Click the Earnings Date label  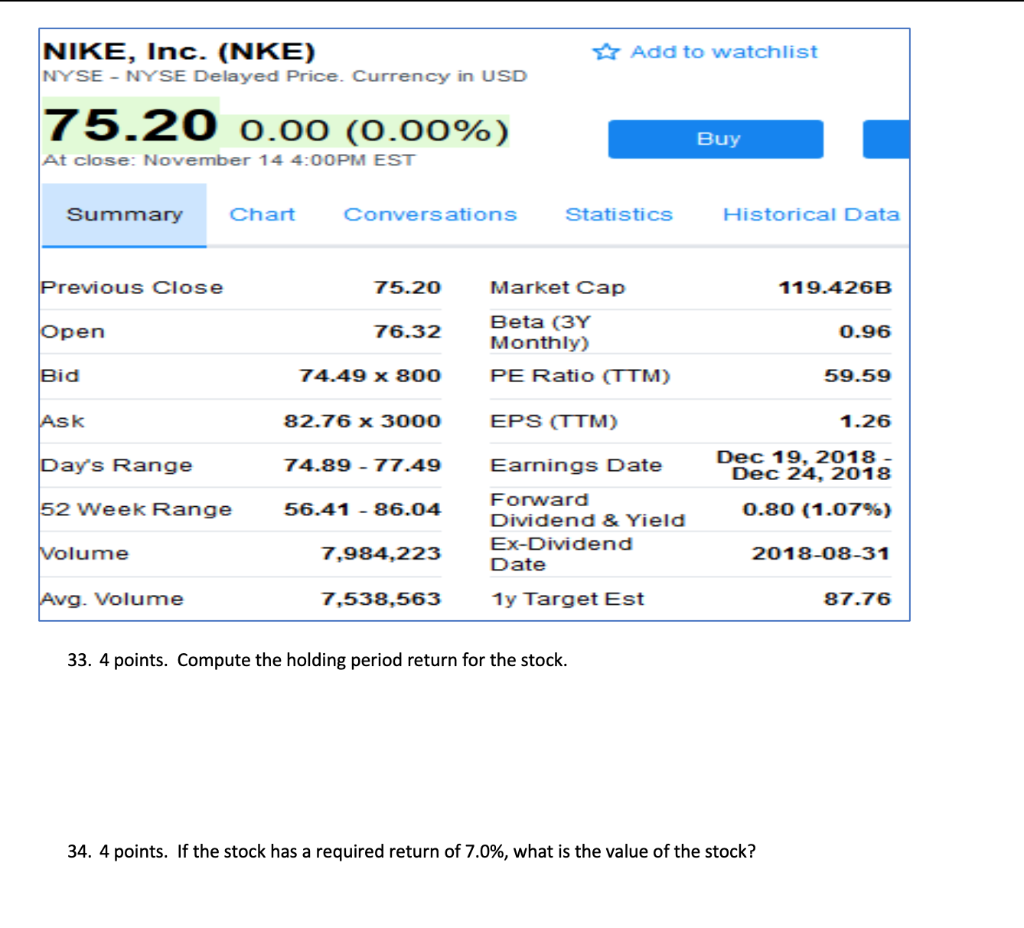(x=576, y=465)
